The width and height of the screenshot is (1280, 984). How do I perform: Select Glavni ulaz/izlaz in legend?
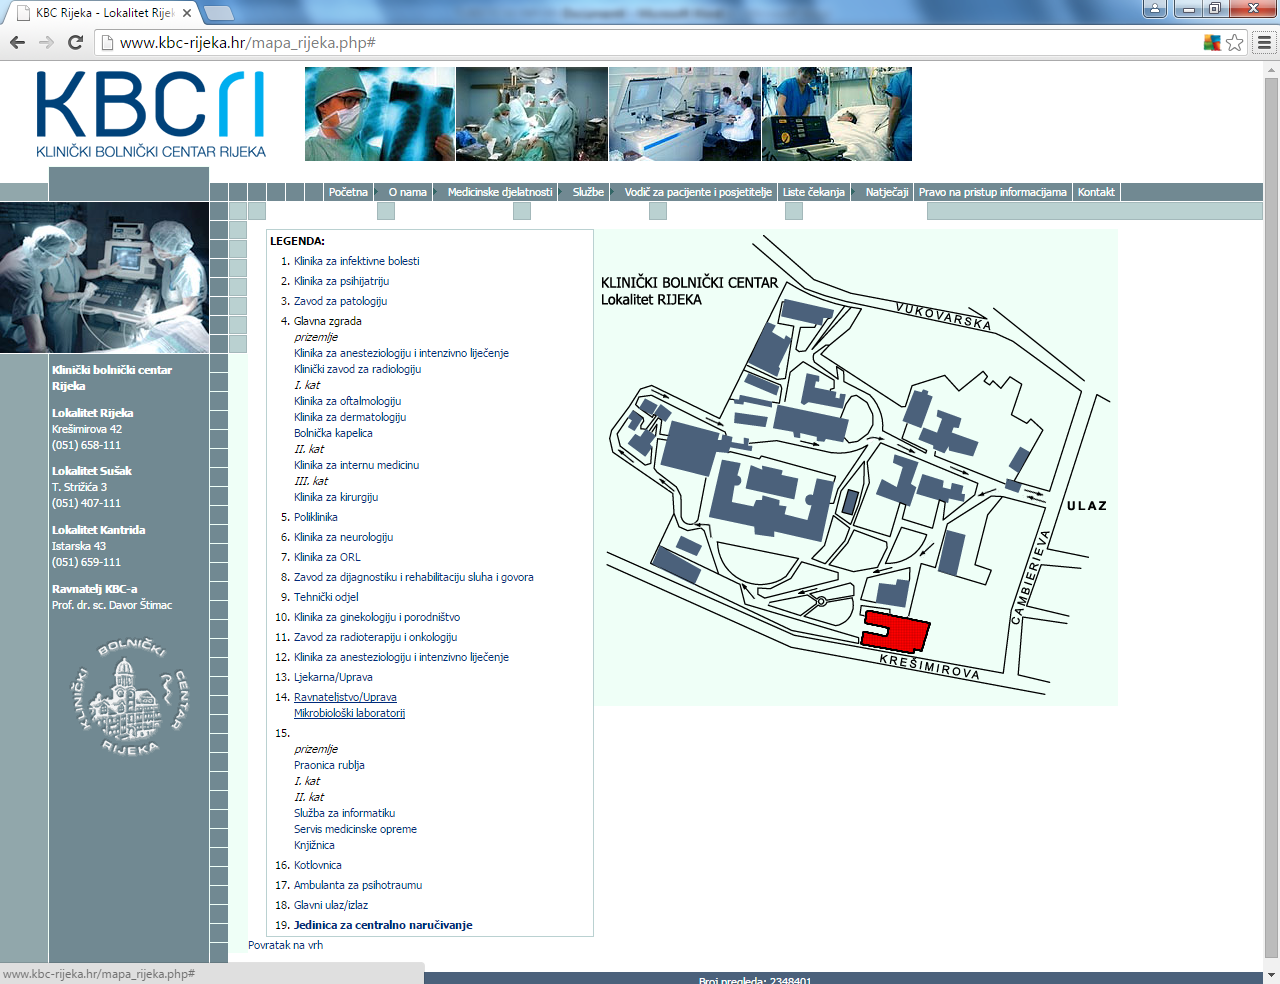pyautogui.click(x=331, y=905)
